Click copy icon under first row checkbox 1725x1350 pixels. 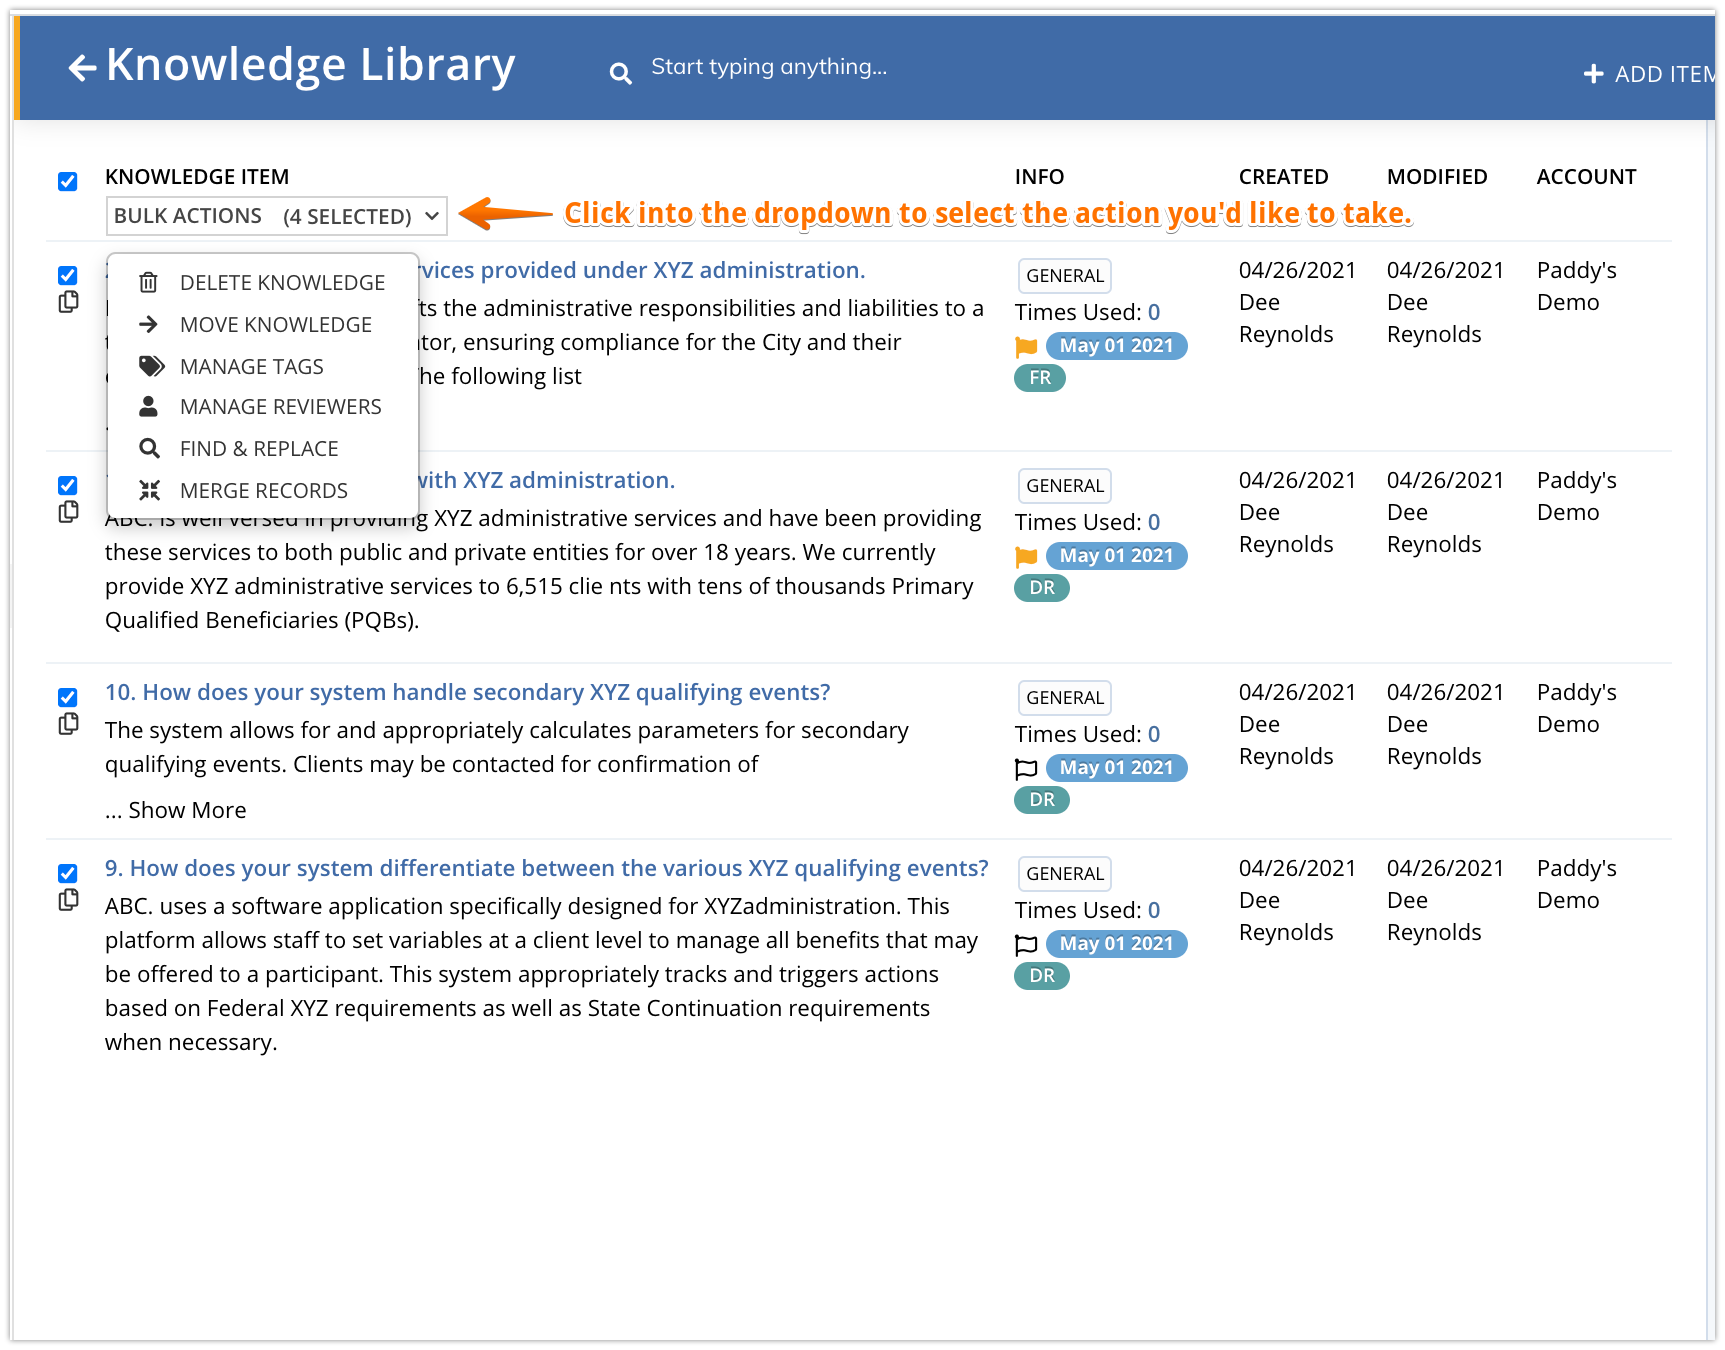pos(68,302)
